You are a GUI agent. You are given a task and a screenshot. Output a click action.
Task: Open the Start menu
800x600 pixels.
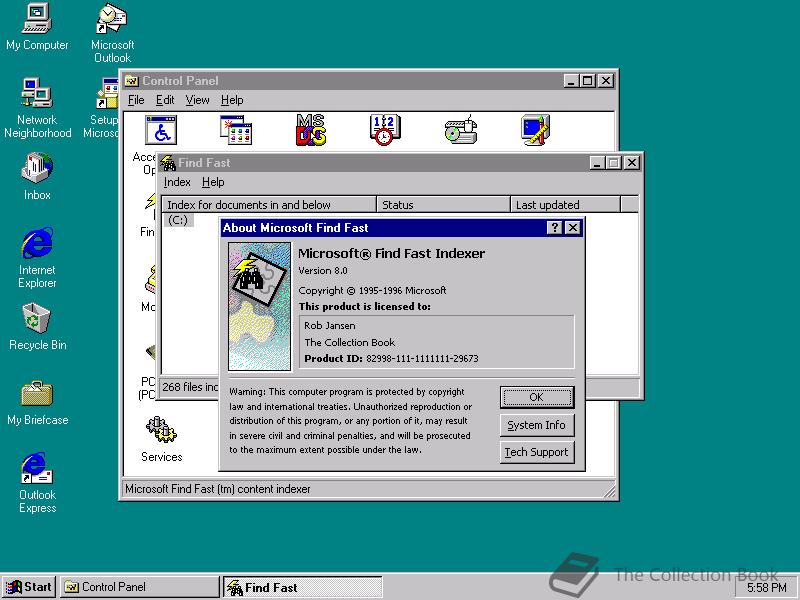[x=29, y=587]
